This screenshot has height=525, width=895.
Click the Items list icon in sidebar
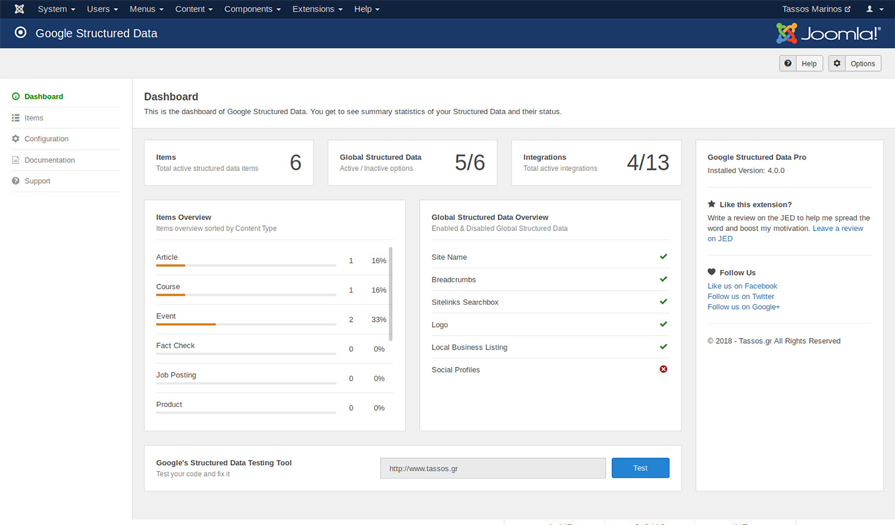16,118
